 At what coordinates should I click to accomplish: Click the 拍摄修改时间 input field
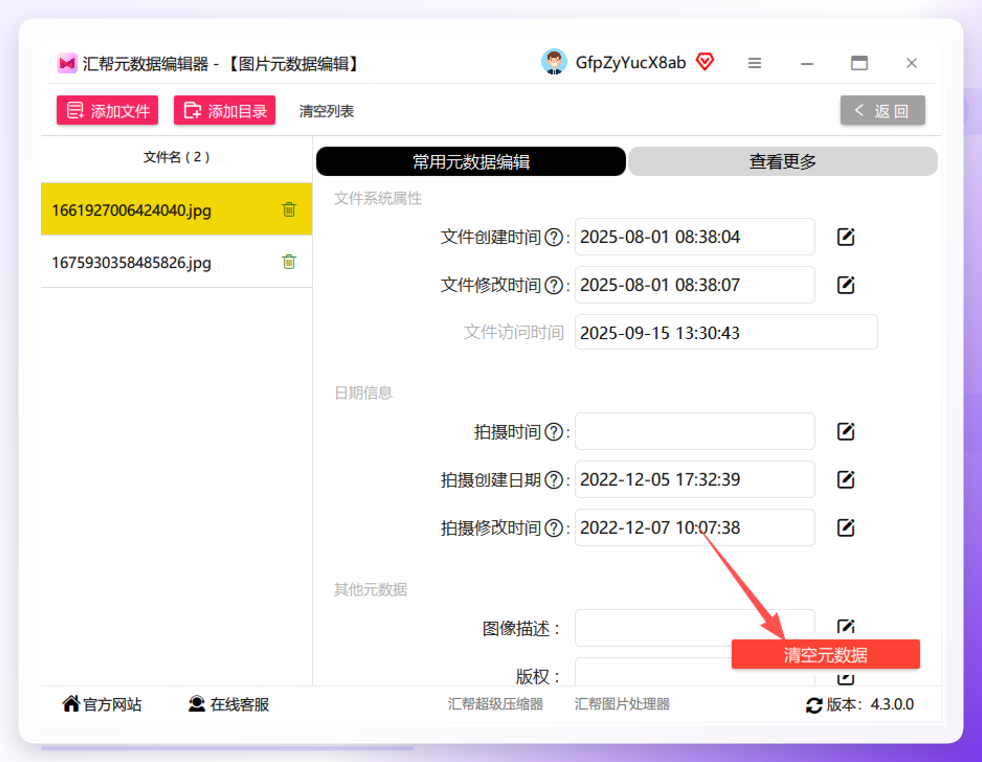pos(695,528)
